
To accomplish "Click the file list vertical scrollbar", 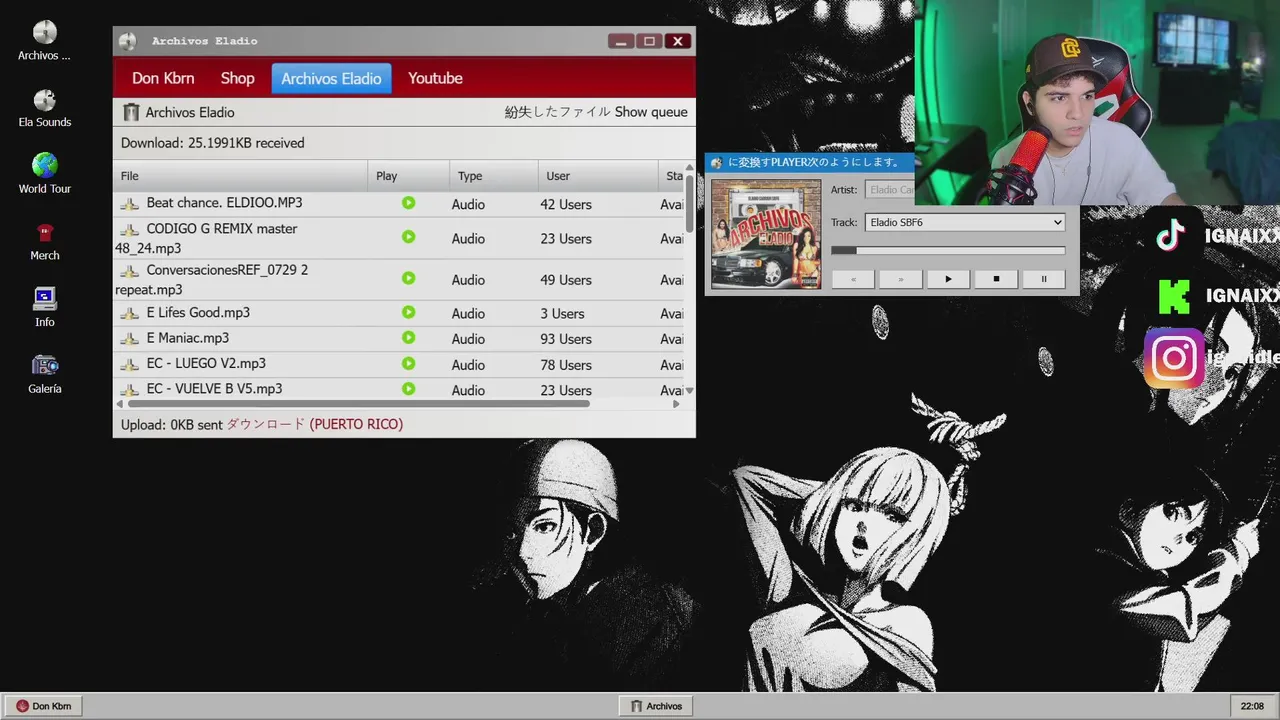I will coord(689,203).
